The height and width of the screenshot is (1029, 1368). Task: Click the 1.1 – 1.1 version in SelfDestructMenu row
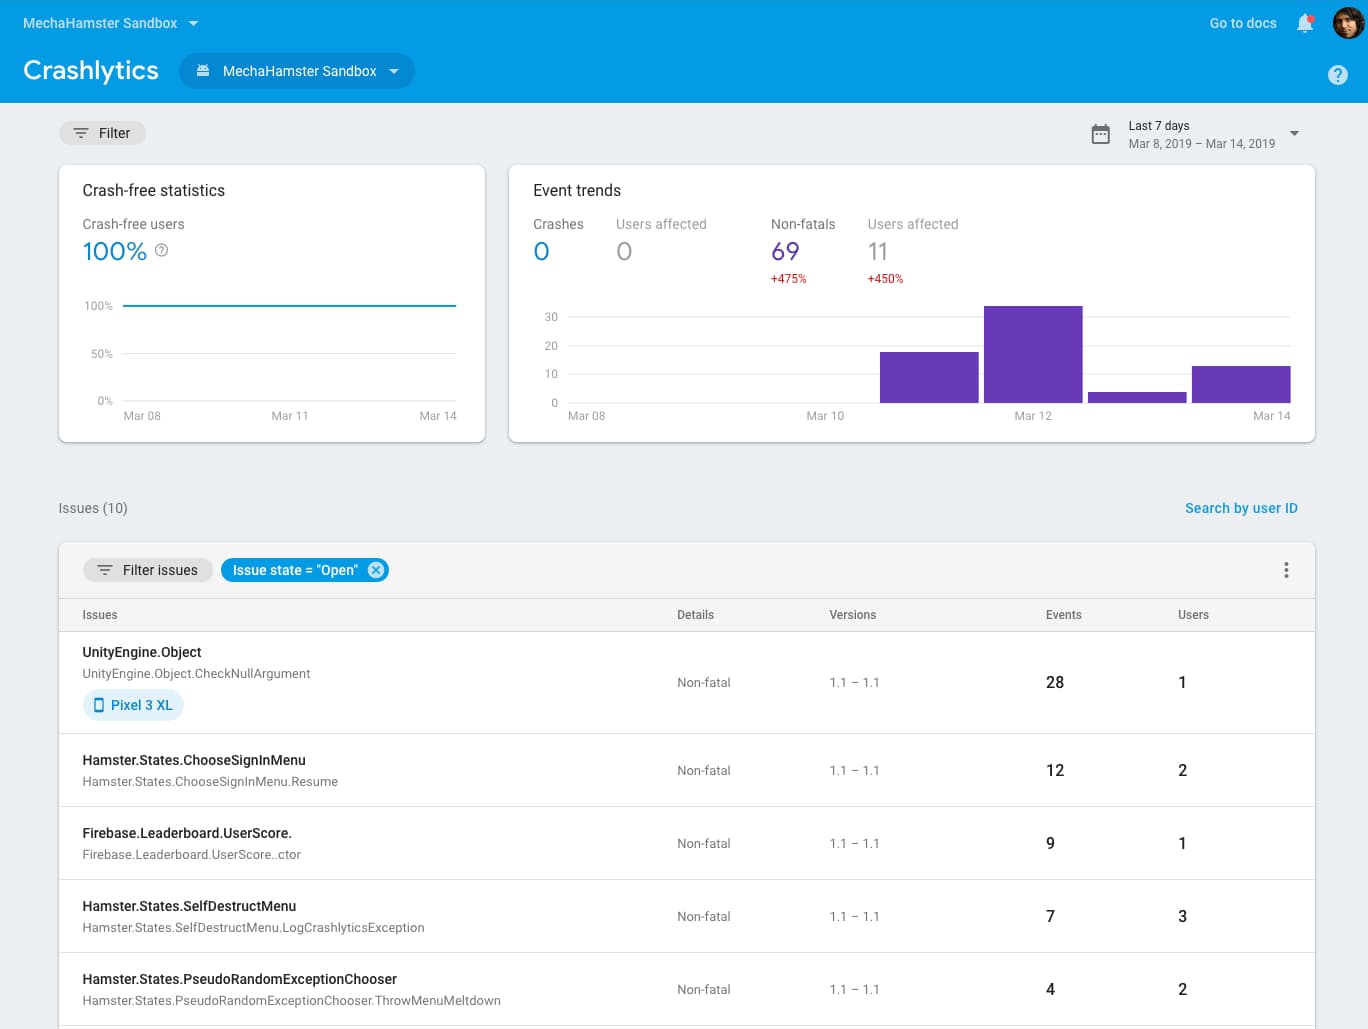coord(854,916)
